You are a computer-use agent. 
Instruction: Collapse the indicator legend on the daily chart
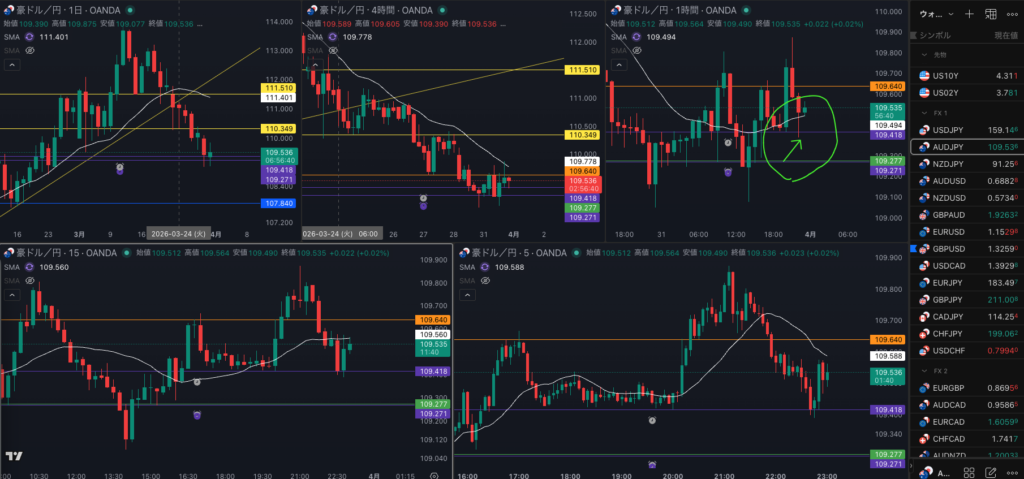point(11,64)
